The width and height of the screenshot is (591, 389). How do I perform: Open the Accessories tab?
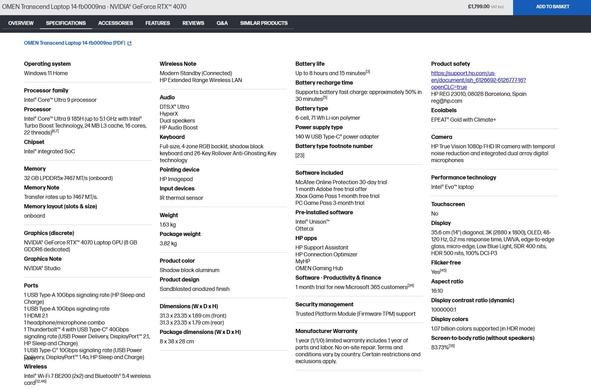pyautogui.click(x=115, y=23)
